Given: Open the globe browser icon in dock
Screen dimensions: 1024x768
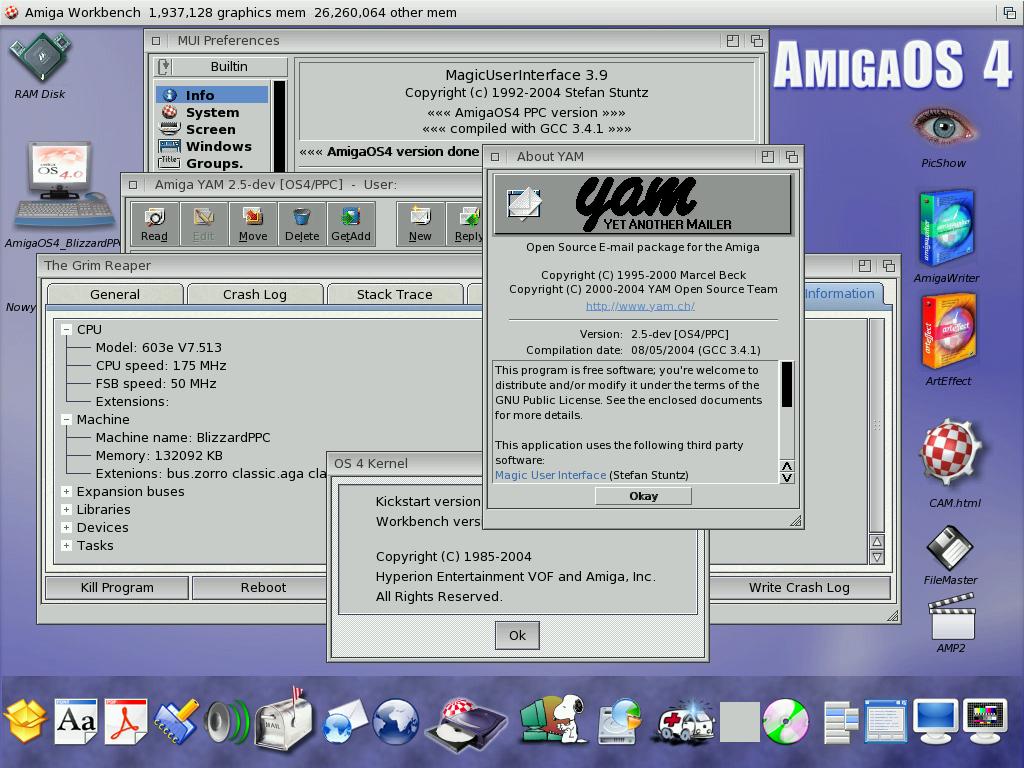Looking at the screenshot, I should (x=394, y=722).
